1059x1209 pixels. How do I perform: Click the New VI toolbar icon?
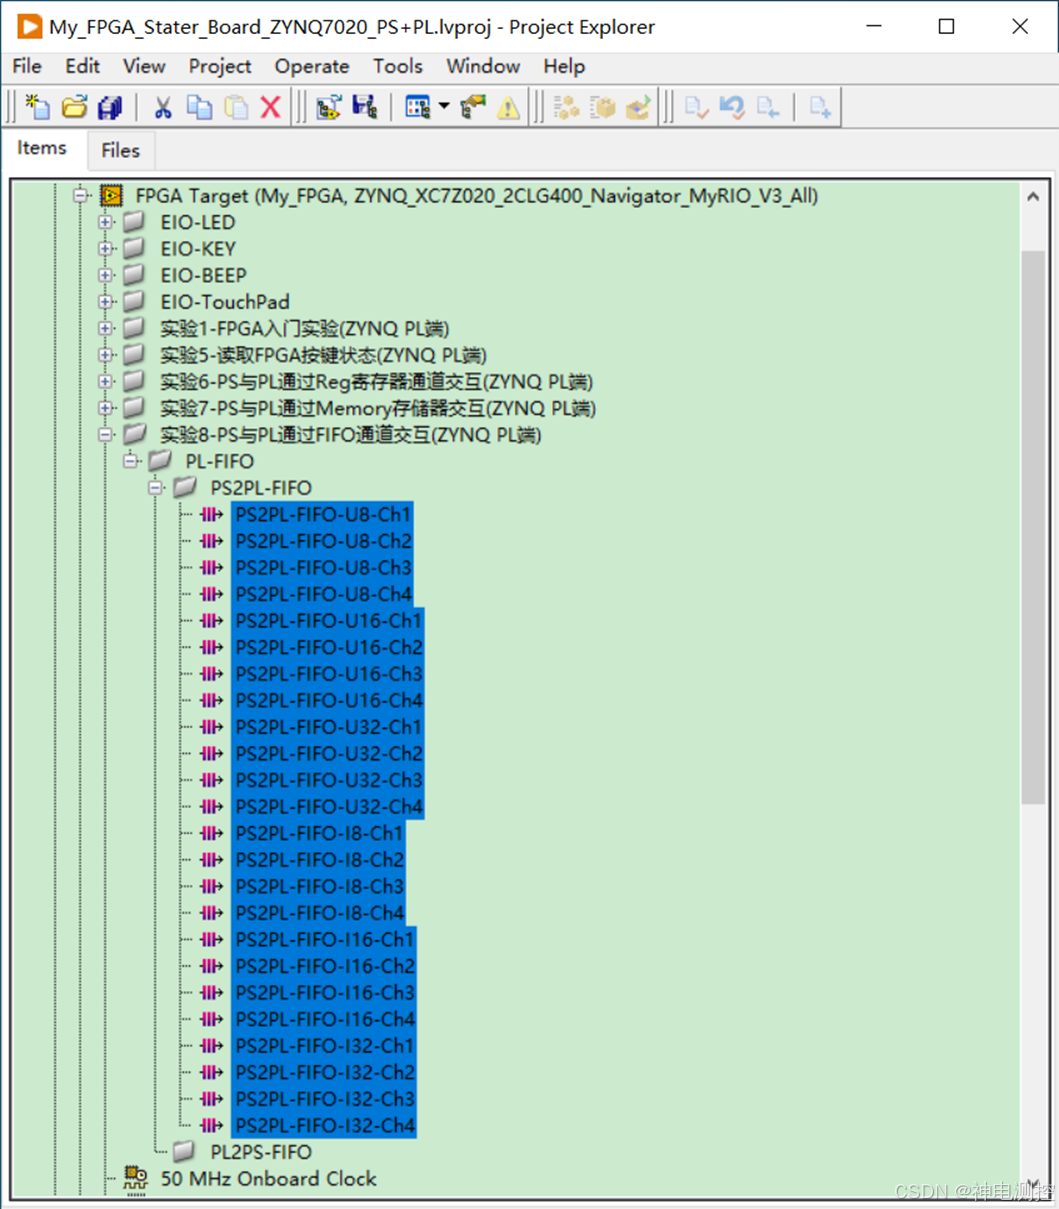(38, 107)
